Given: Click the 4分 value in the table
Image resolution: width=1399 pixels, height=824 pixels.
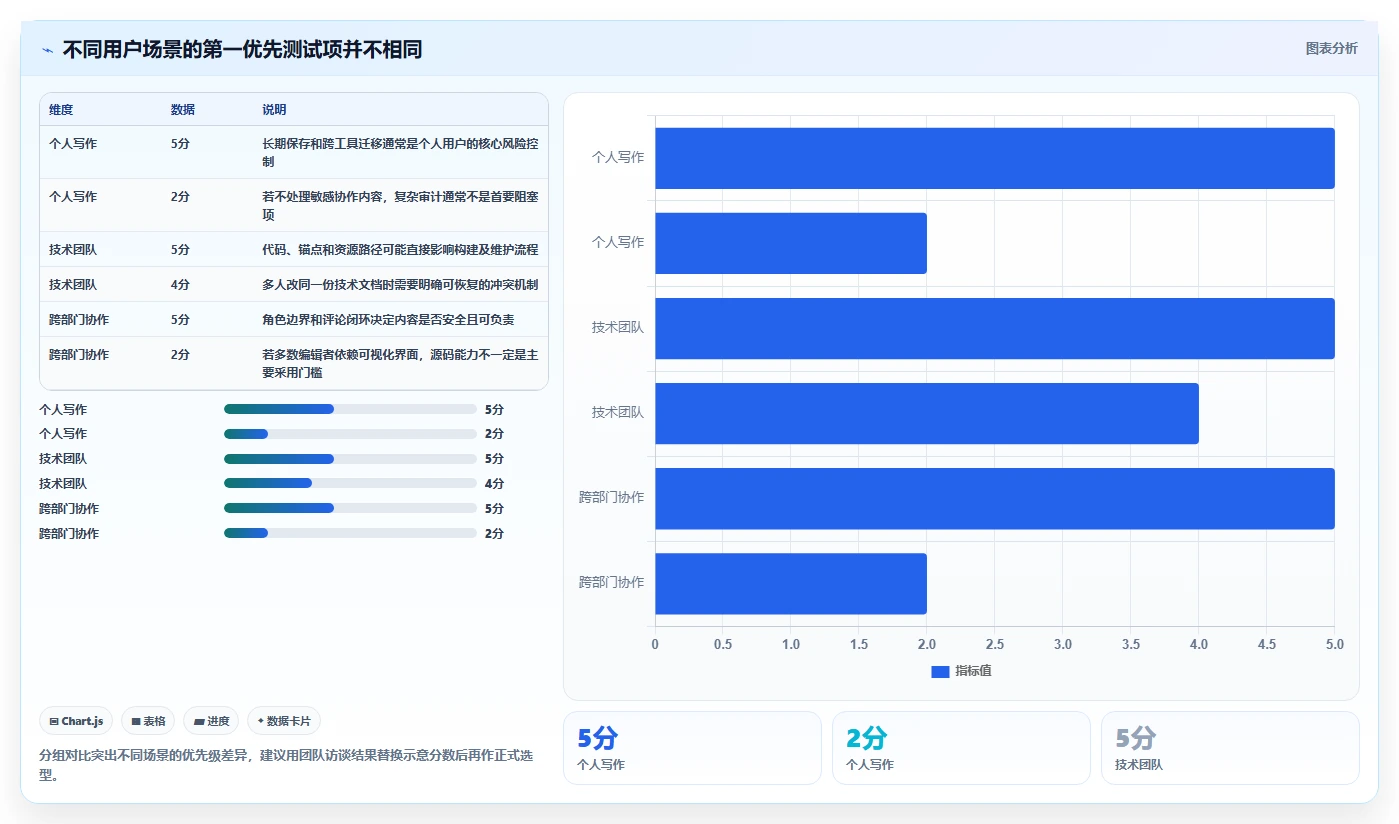Looking at the screenshot, I should [180, 284].
